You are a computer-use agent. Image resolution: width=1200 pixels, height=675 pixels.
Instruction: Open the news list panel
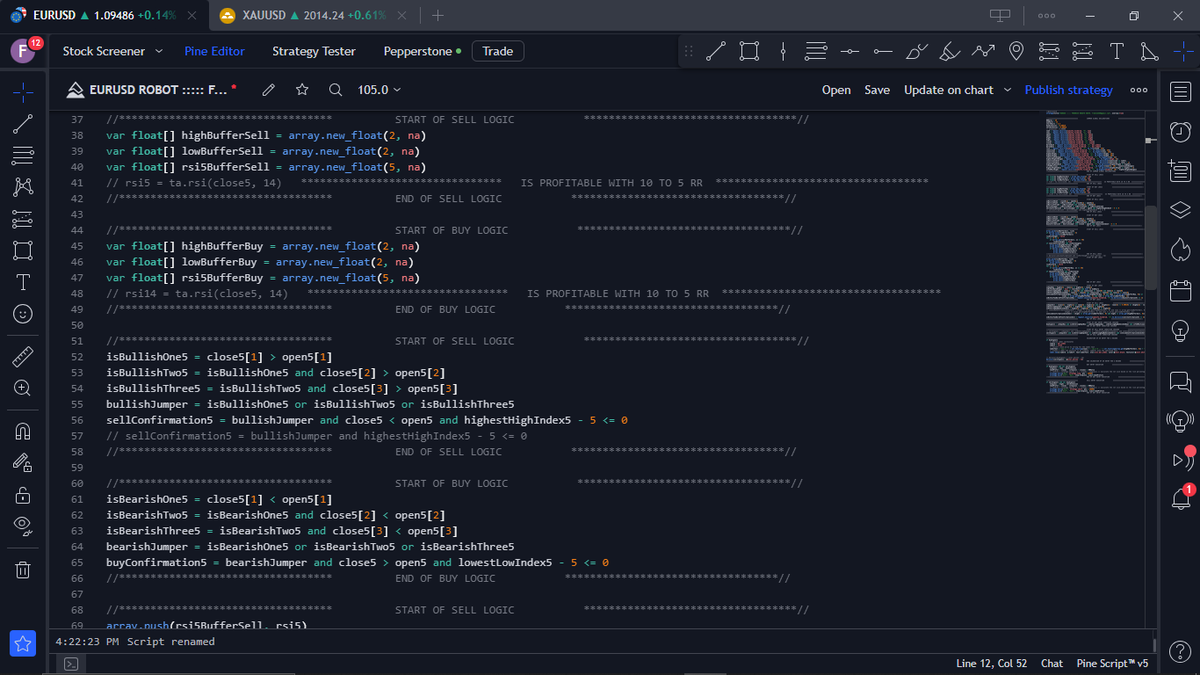pyautogui.click(x=1180, y=170)
